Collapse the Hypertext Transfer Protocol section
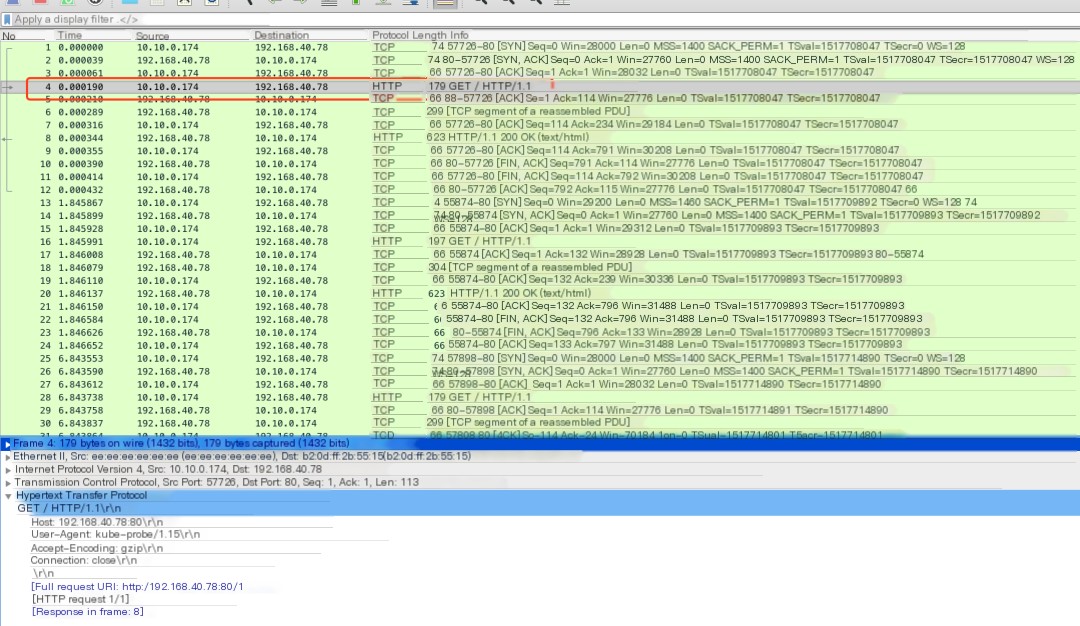Viewport: 1080px width, 626px height. (8, 496)
